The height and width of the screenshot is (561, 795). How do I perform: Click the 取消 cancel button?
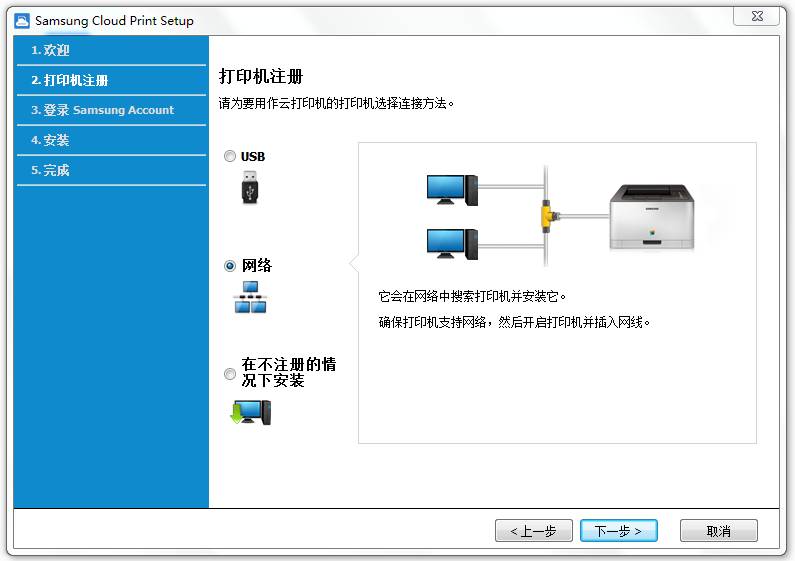tap(718, 531)
